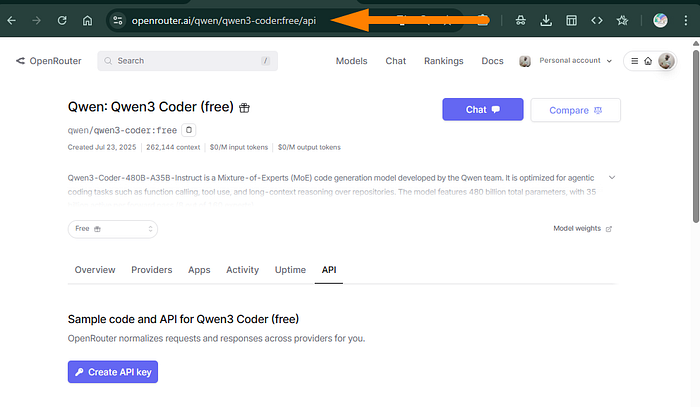Switch to the Activity tab

[242, 270]
